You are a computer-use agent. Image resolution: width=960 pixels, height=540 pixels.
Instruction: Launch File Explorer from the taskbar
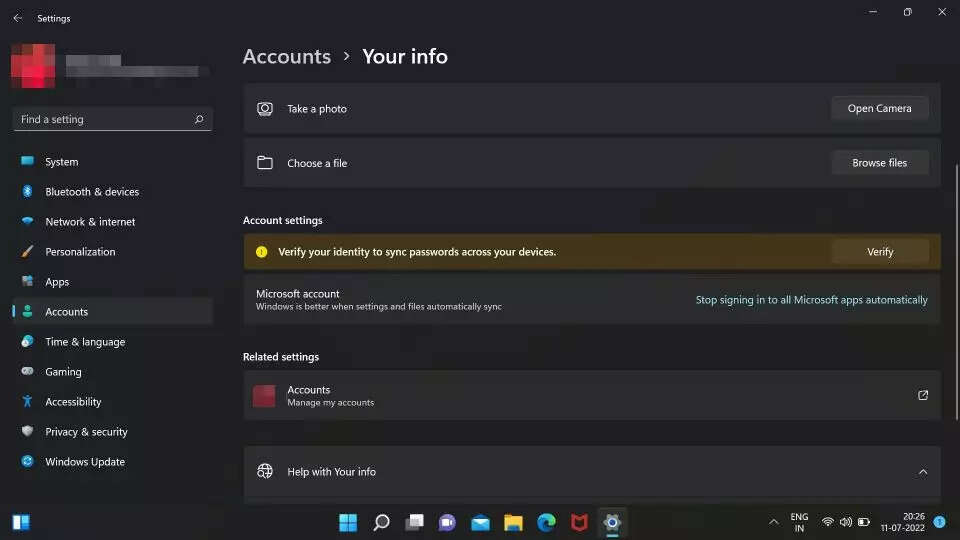pos(513,522)
